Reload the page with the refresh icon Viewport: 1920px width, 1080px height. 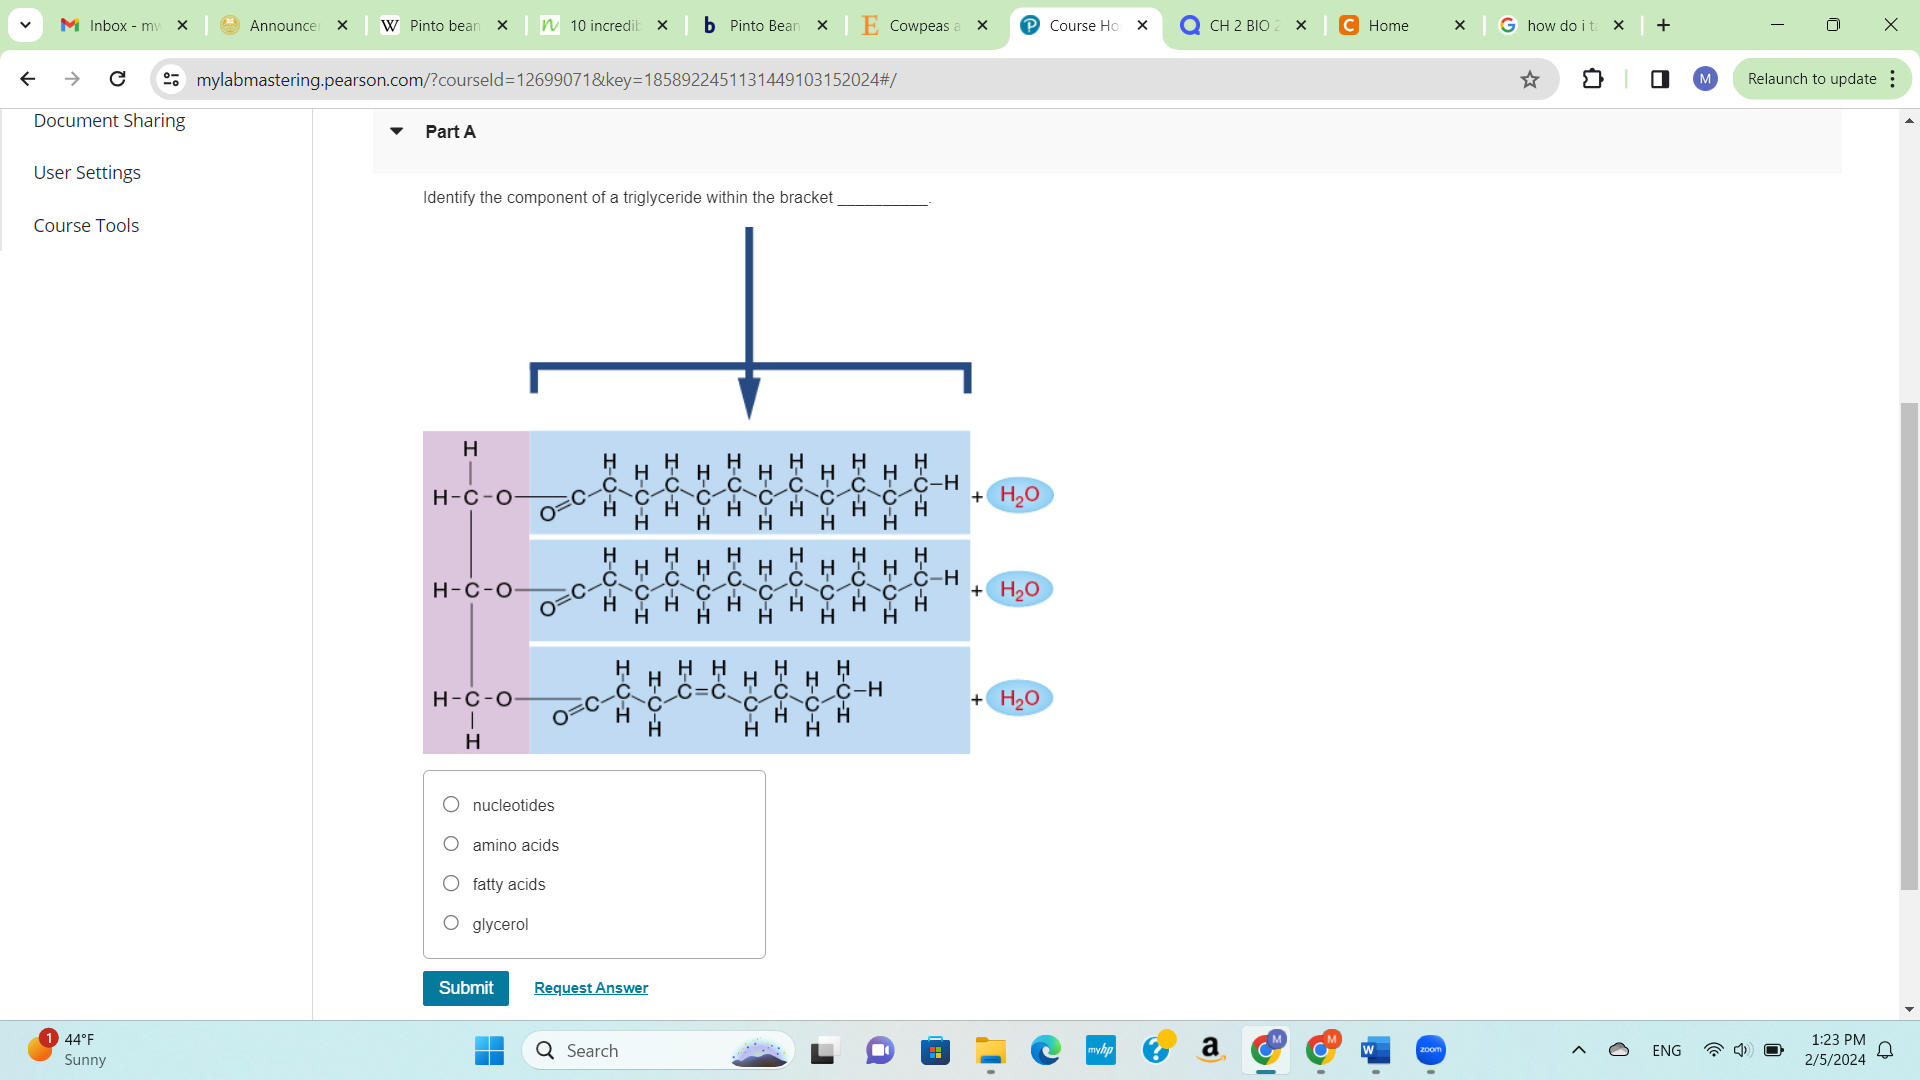point(118,78)
